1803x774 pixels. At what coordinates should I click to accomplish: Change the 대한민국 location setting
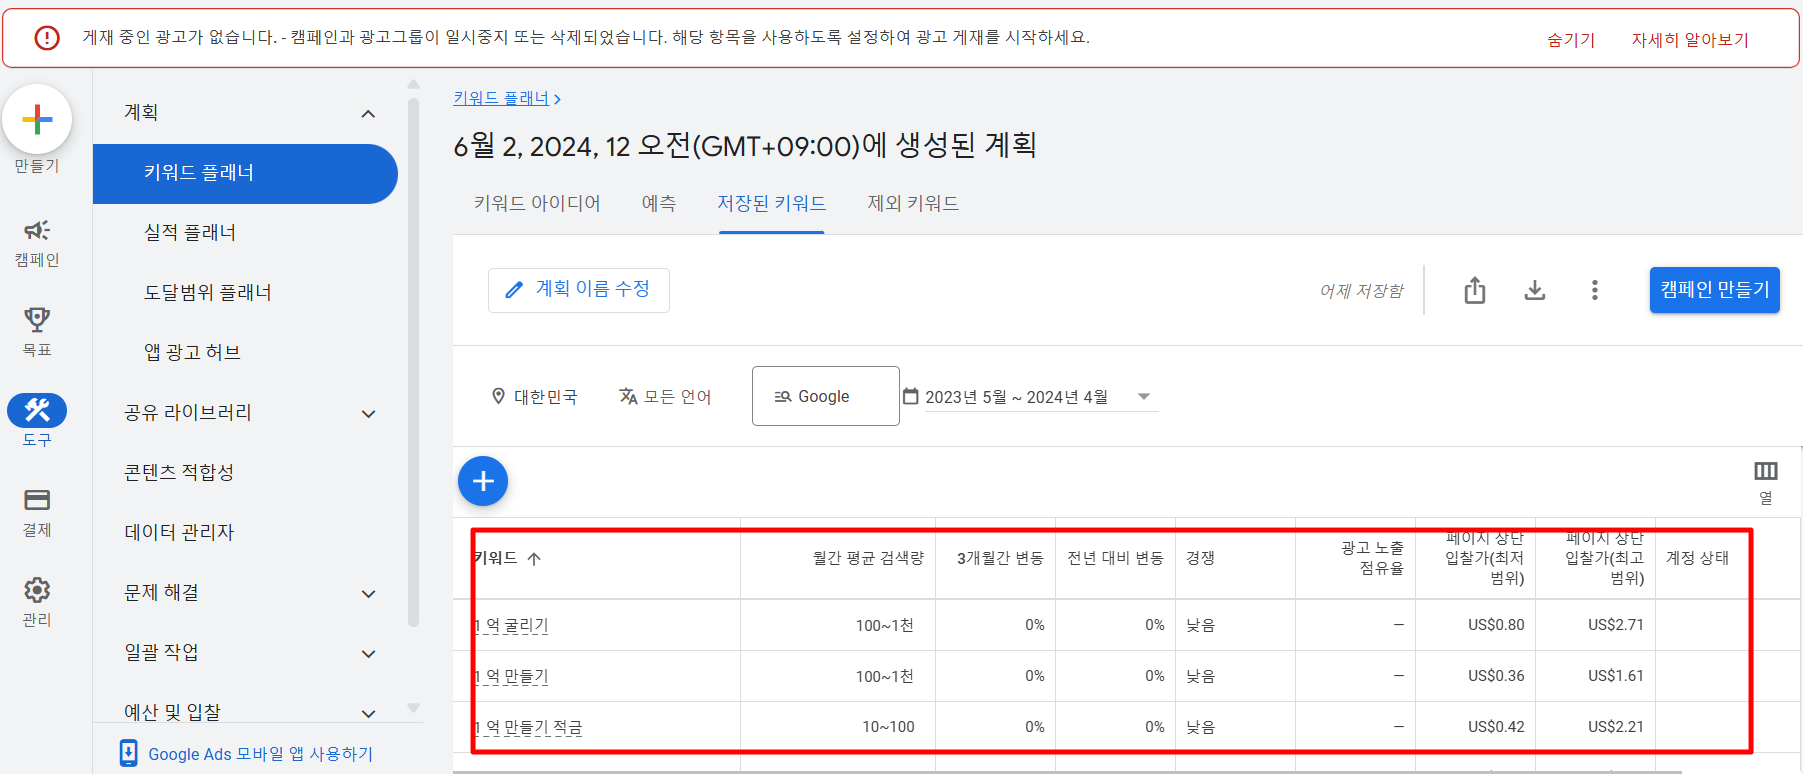(x=535, y=396)
